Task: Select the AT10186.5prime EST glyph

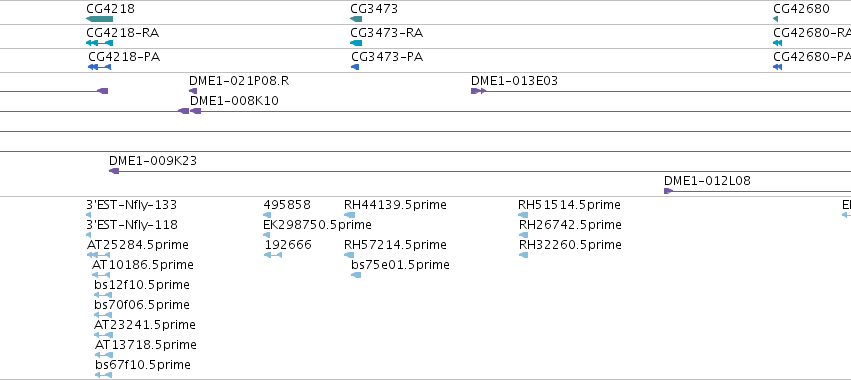Action: click(101, 275)
